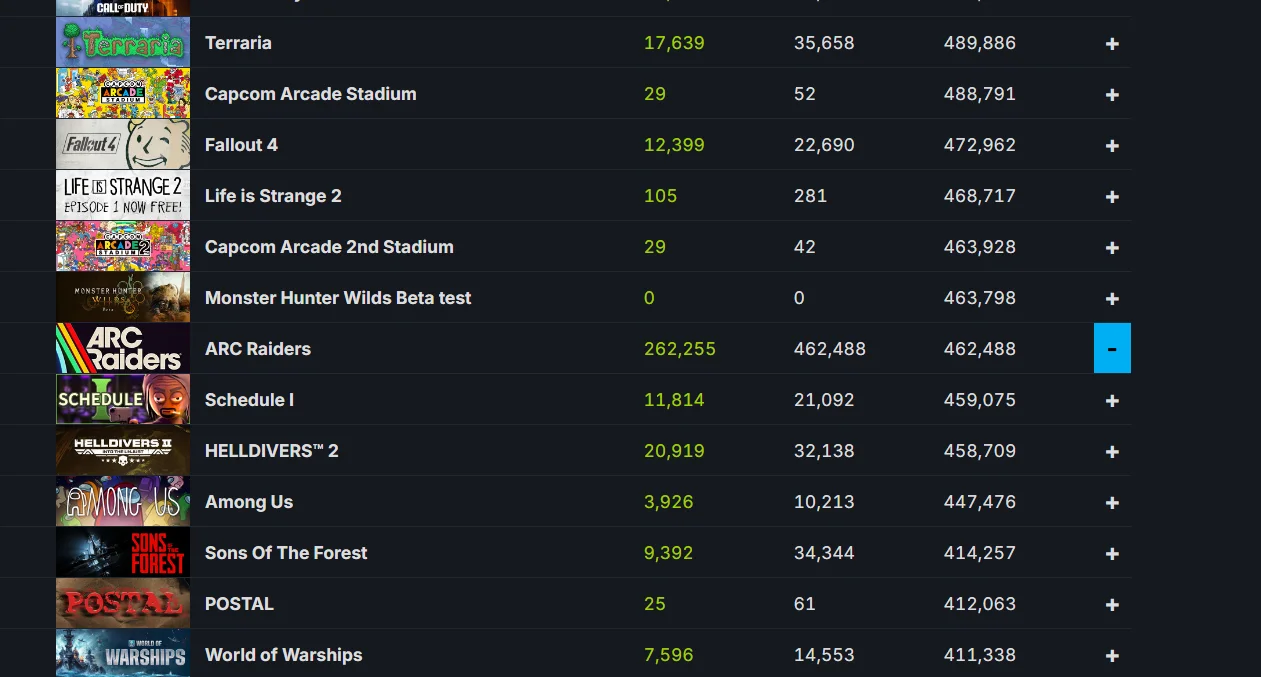Add Terraria using its plus button

click(1112, 43)
